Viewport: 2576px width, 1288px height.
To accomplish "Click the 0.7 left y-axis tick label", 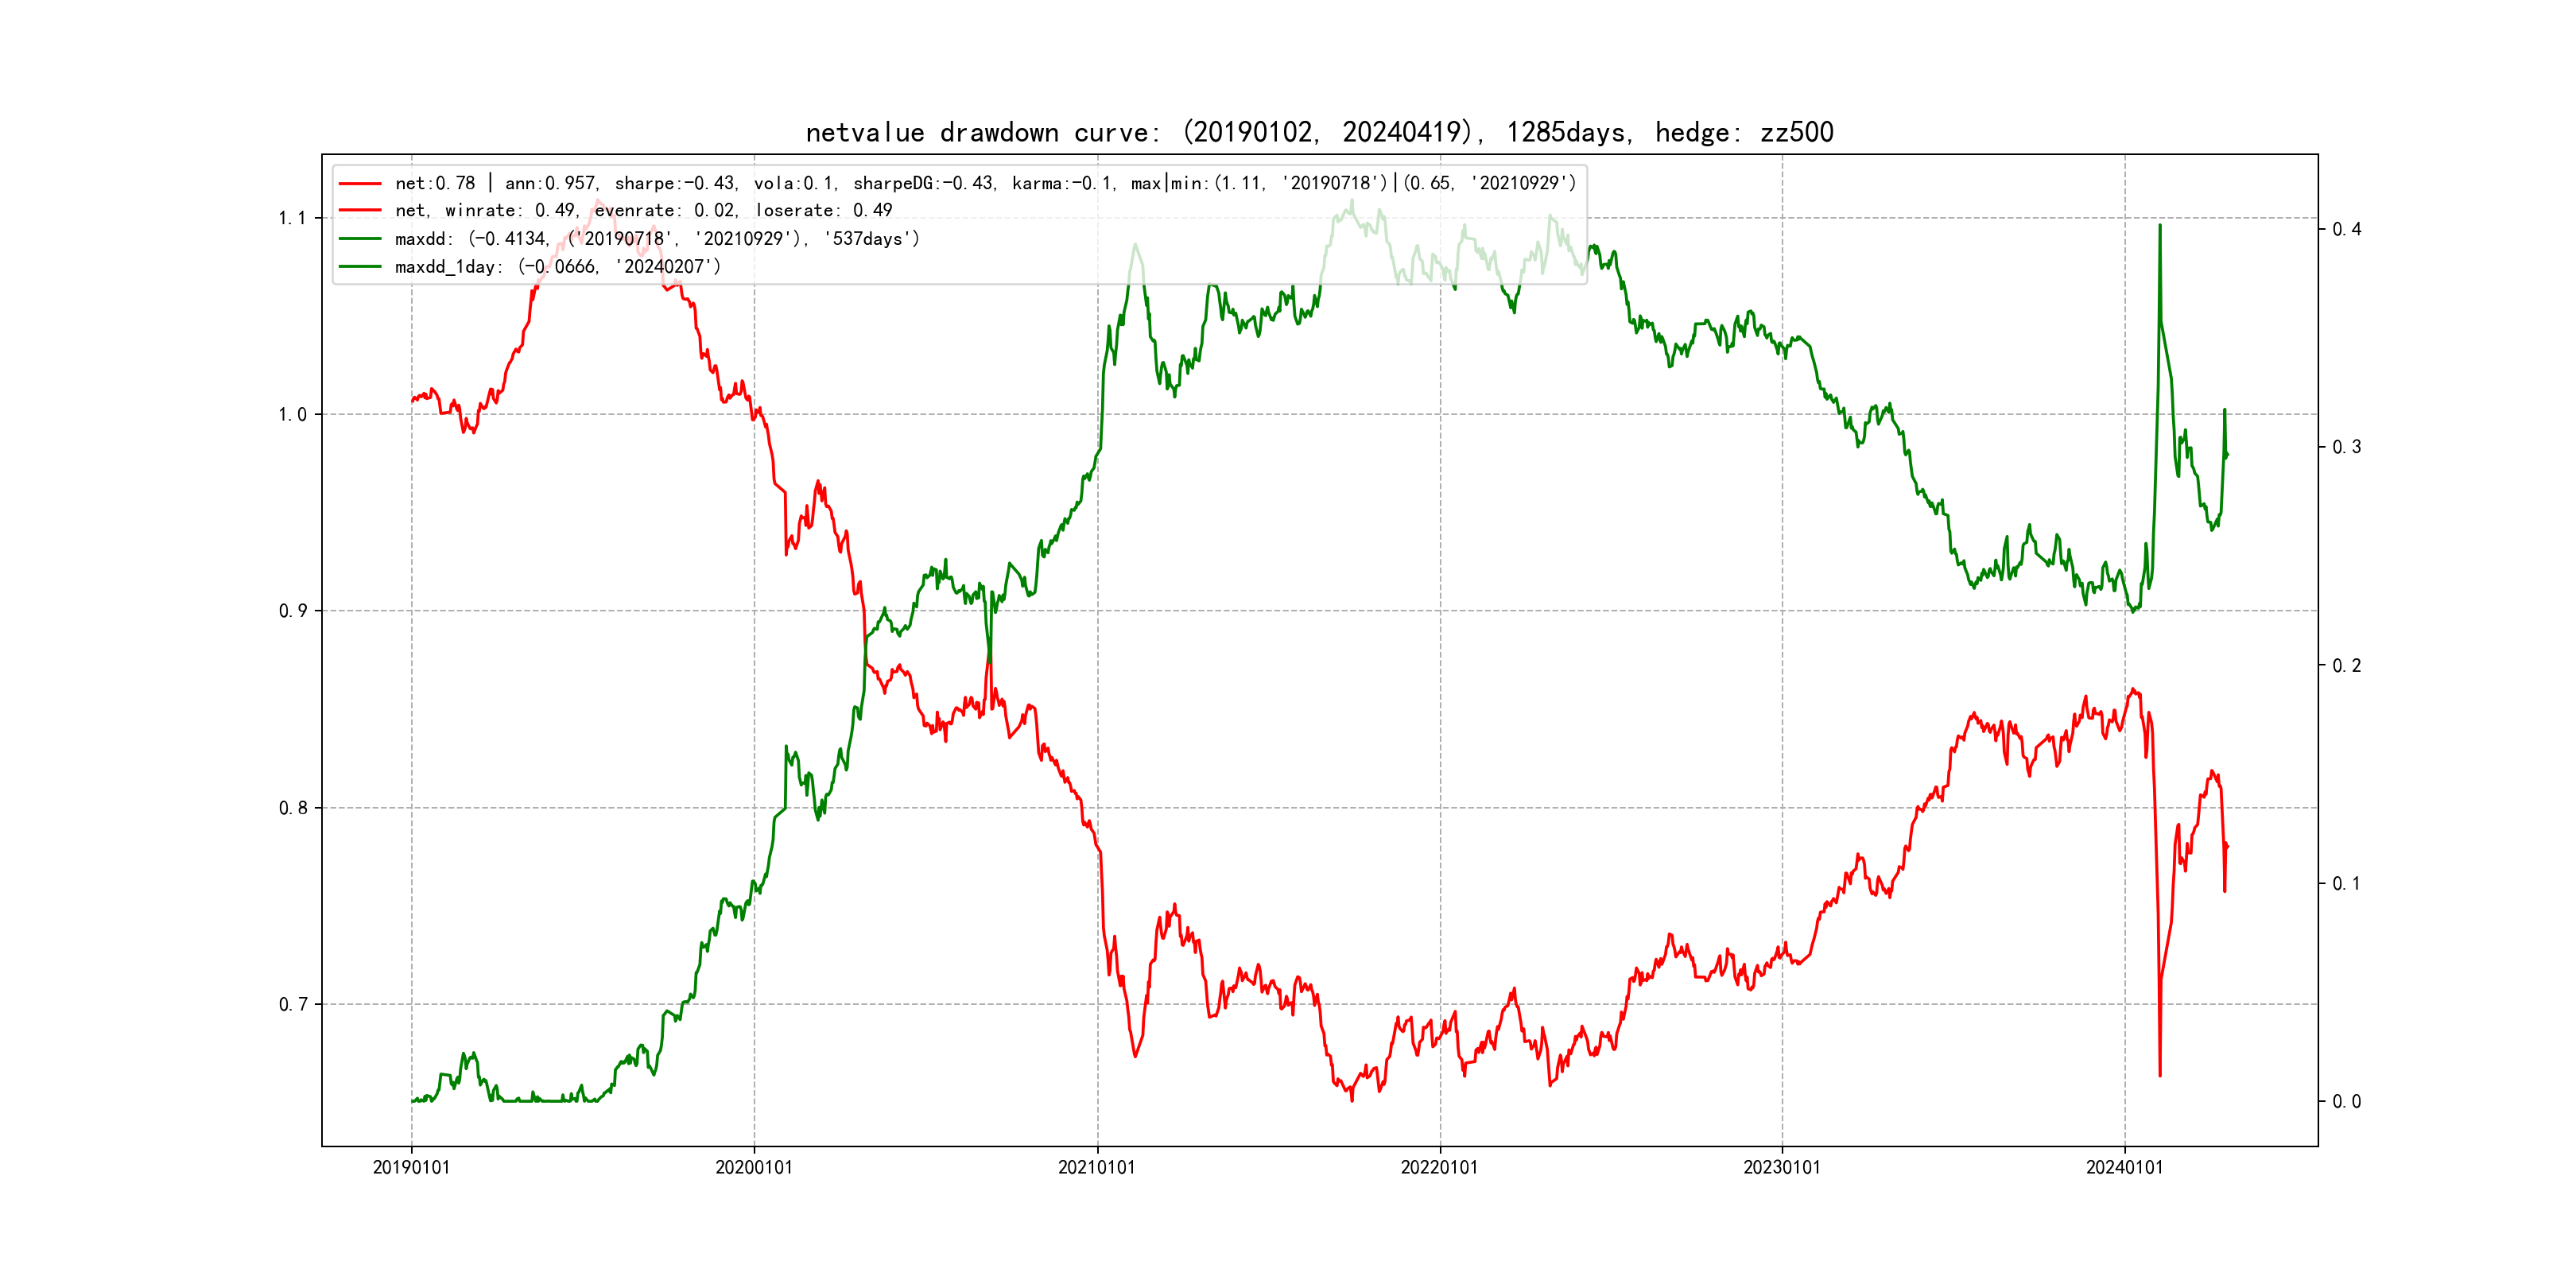I will (x=292, y=1004).
